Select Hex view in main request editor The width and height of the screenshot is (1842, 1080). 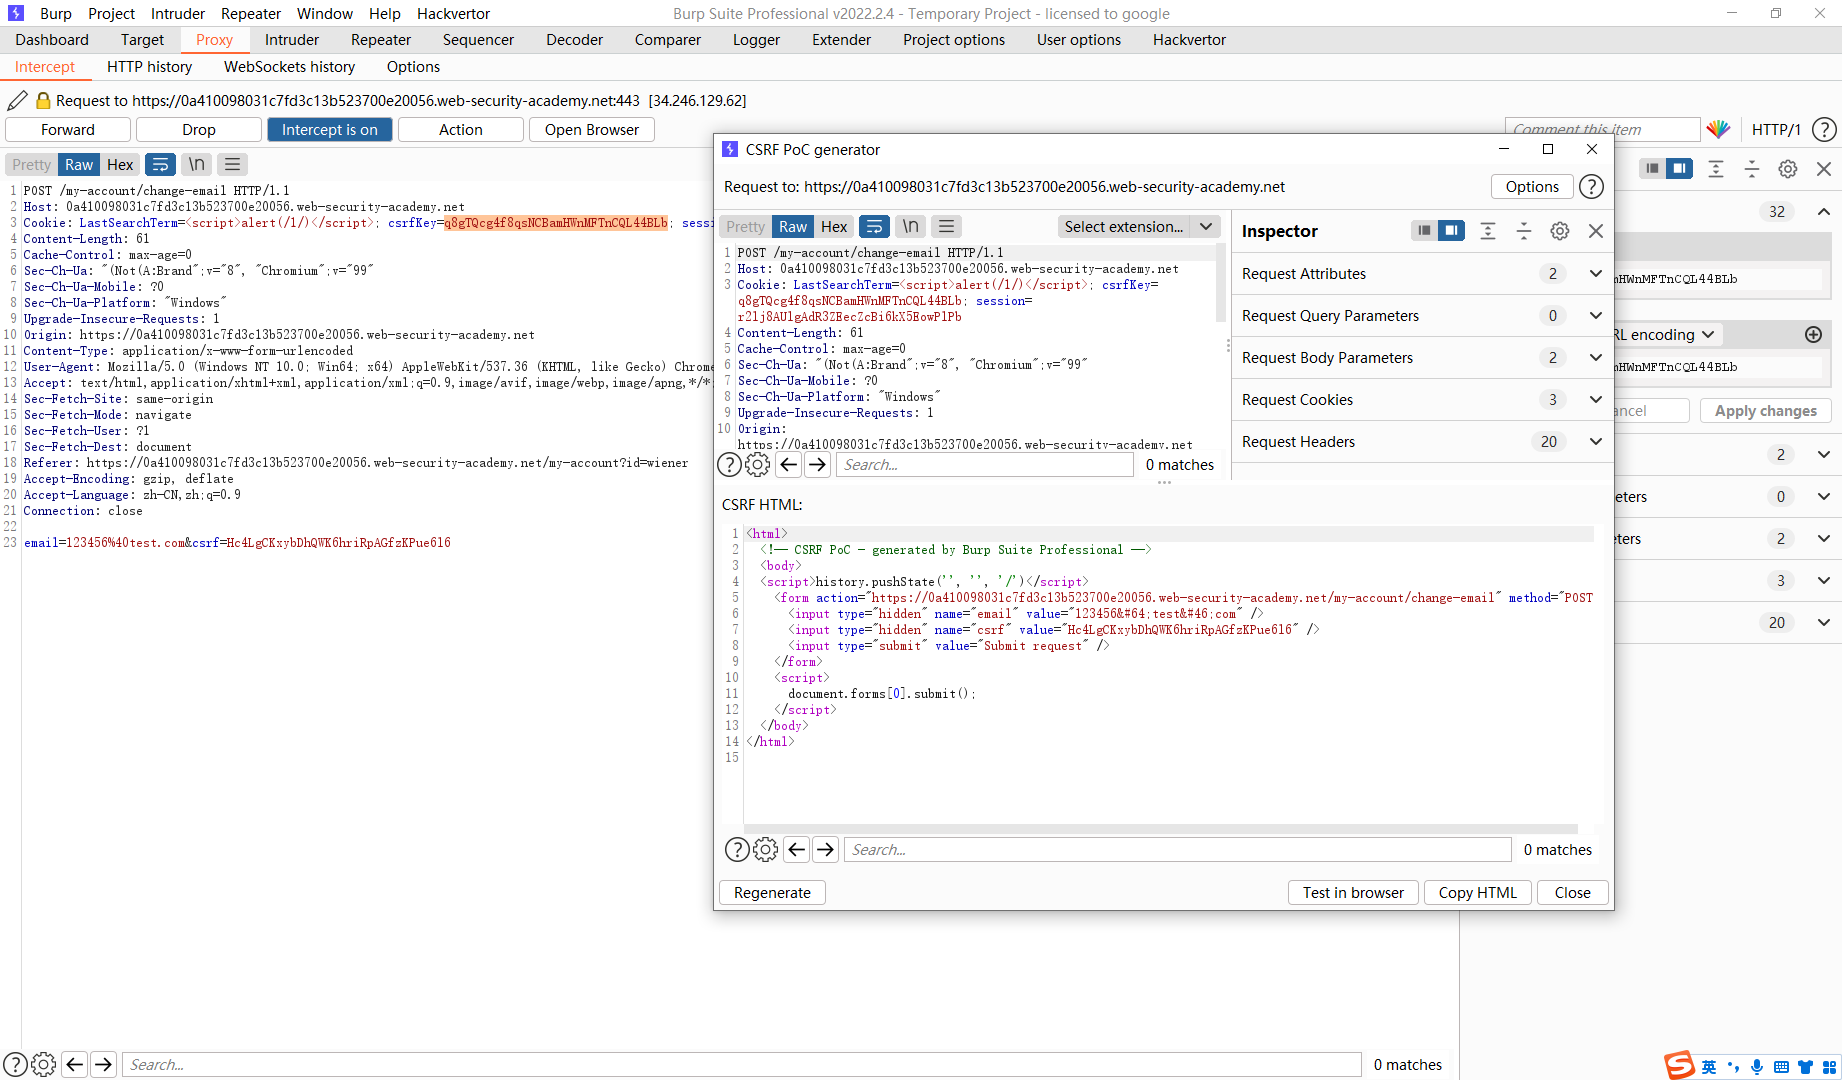click(x=120, y=164)
